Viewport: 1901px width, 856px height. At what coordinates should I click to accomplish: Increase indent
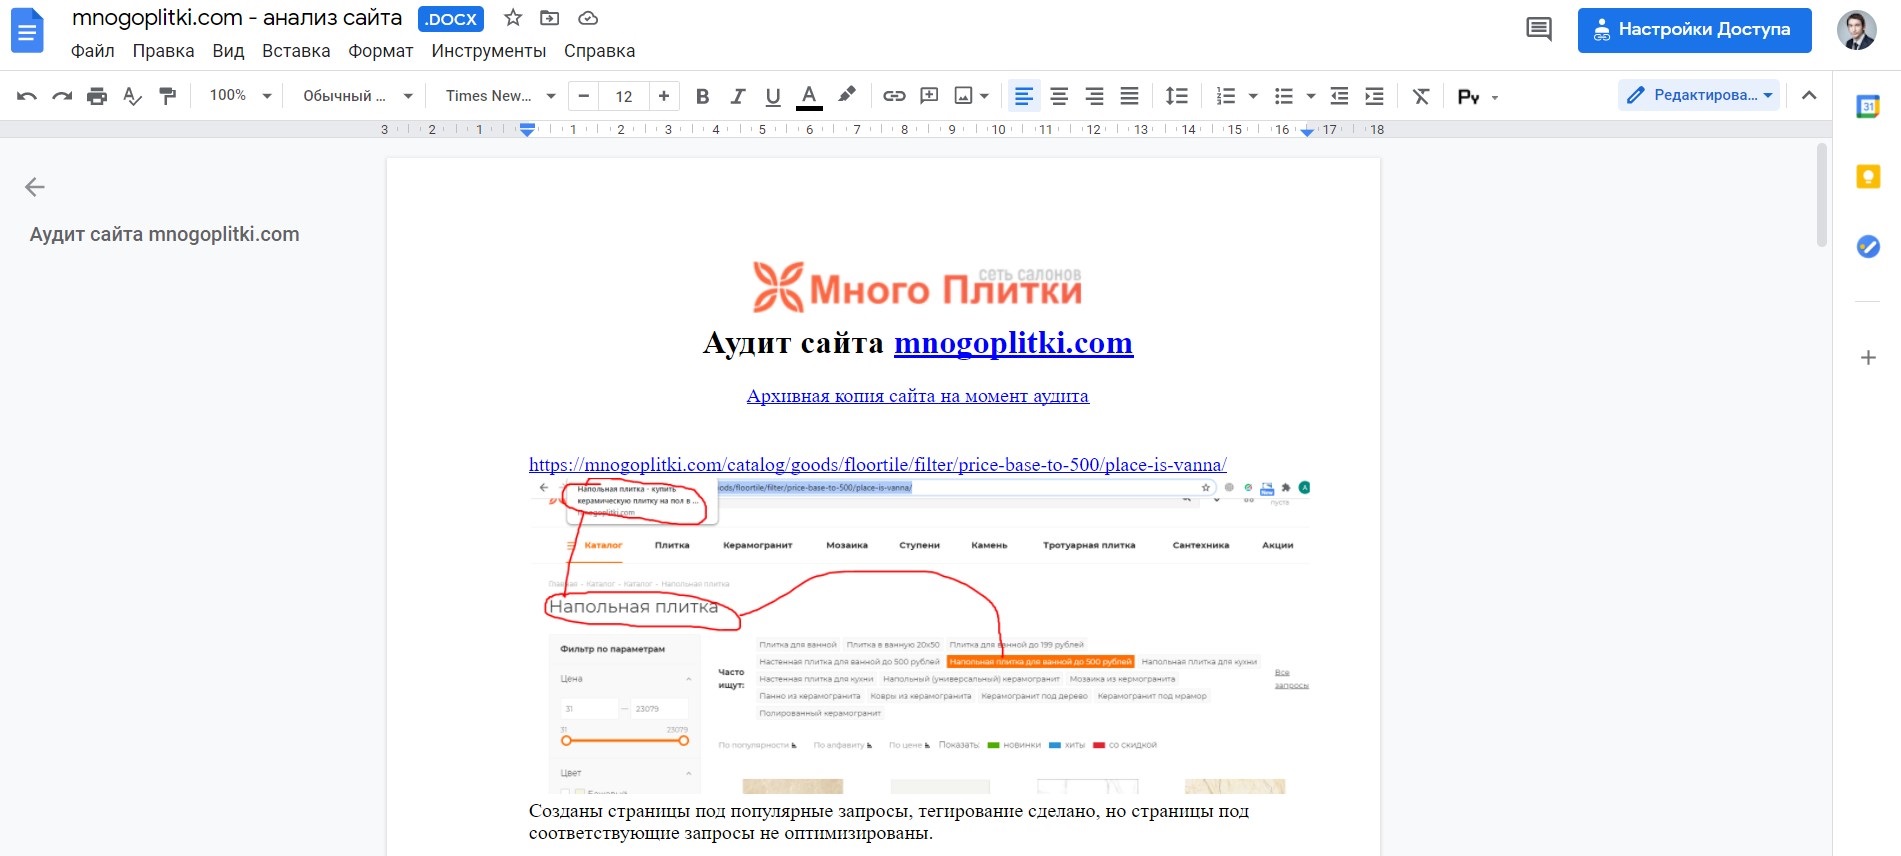point(1375,96)
